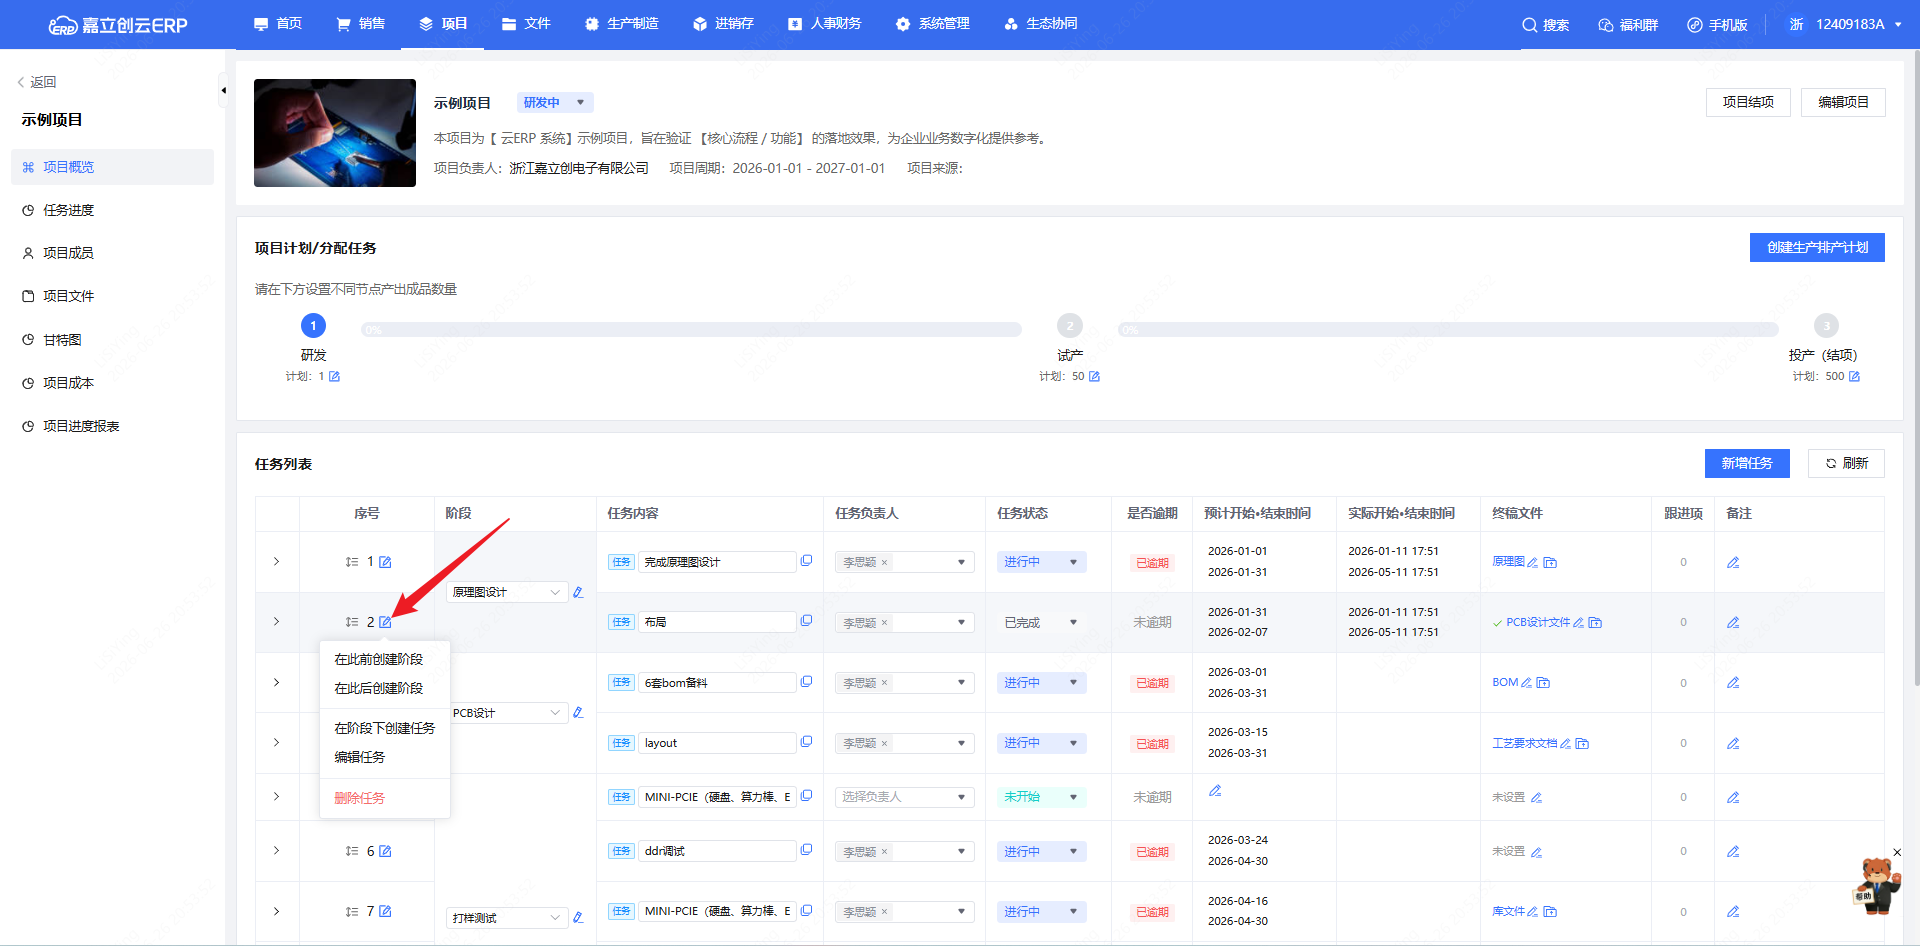Edit pencil icon next to BOM file
Viewport: 1920px width, 946px height.
click(1526, 683)
